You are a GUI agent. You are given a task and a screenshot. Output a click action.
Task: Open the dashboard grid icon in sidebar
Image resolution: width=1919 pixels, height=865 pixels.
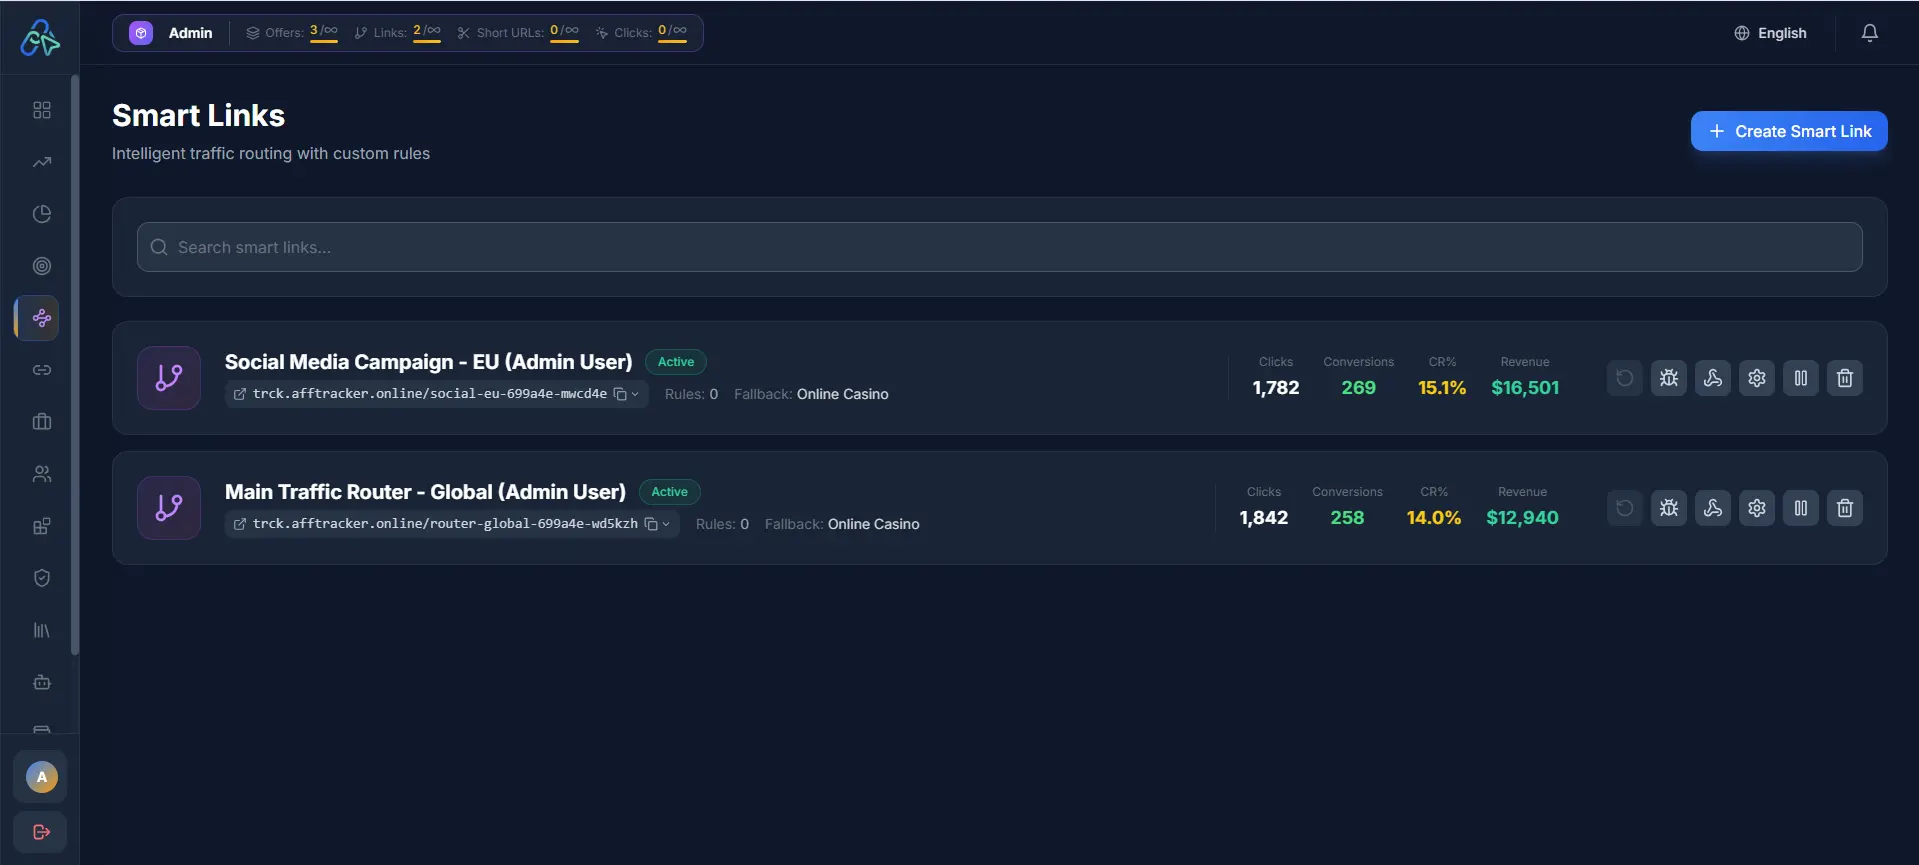tap(41, 110)
